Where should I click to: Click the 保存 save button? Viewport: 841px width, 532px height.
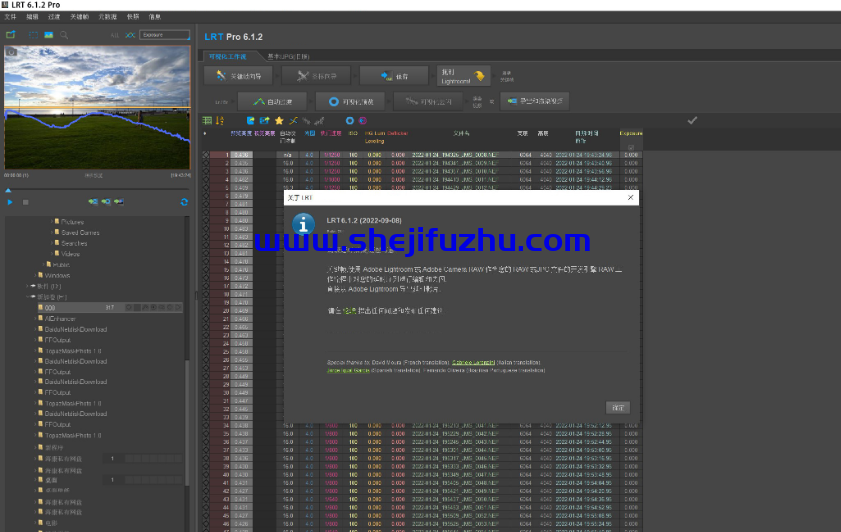pyautogui.click(x=394, y=76)
